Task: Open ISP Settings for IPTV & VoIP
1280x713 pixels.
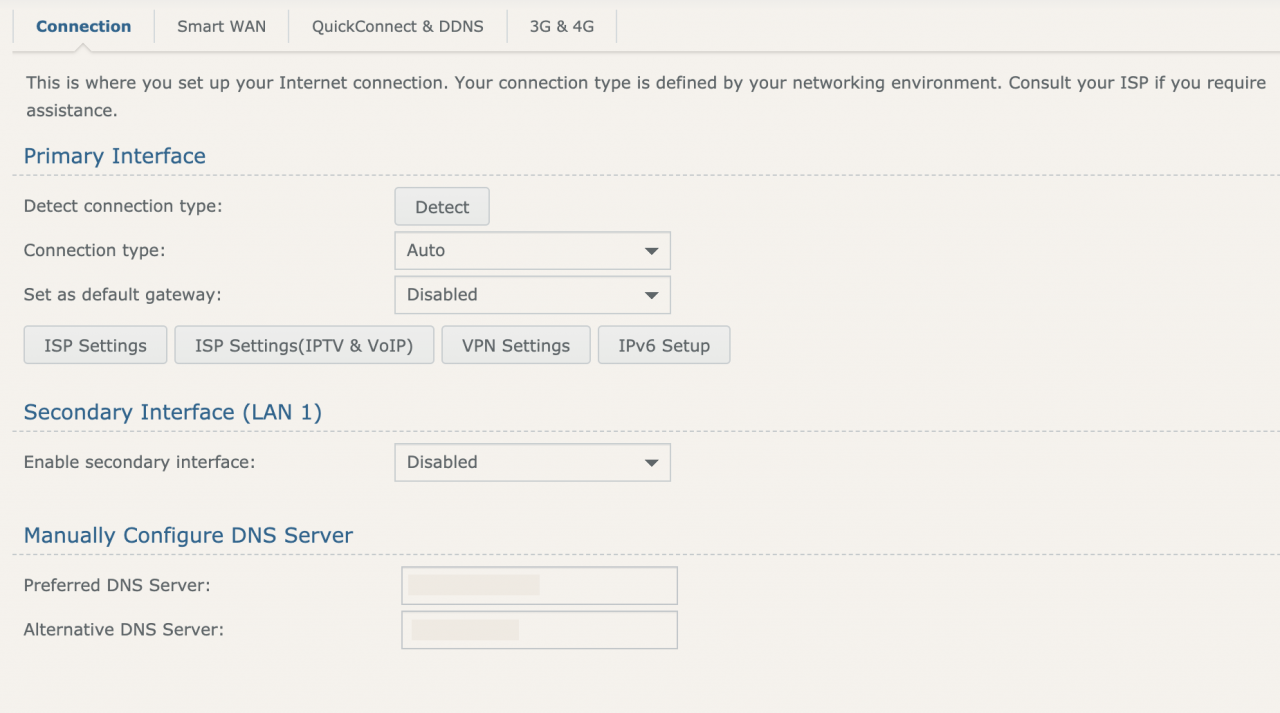Action: pyautogui.click(x=304, y=344)
